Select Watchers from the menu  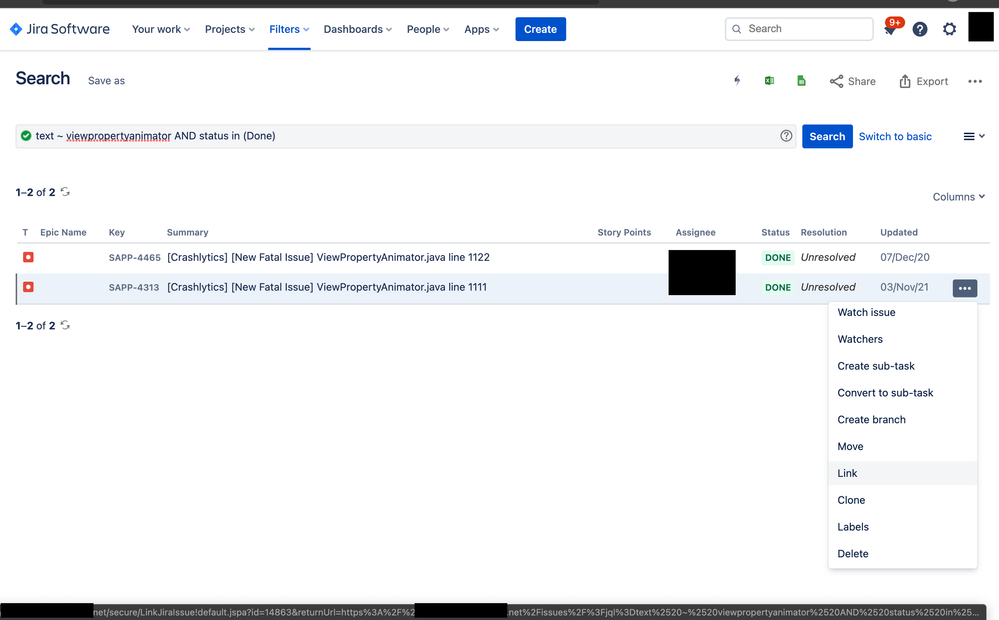pyautogui.click(x=902, y=339)
